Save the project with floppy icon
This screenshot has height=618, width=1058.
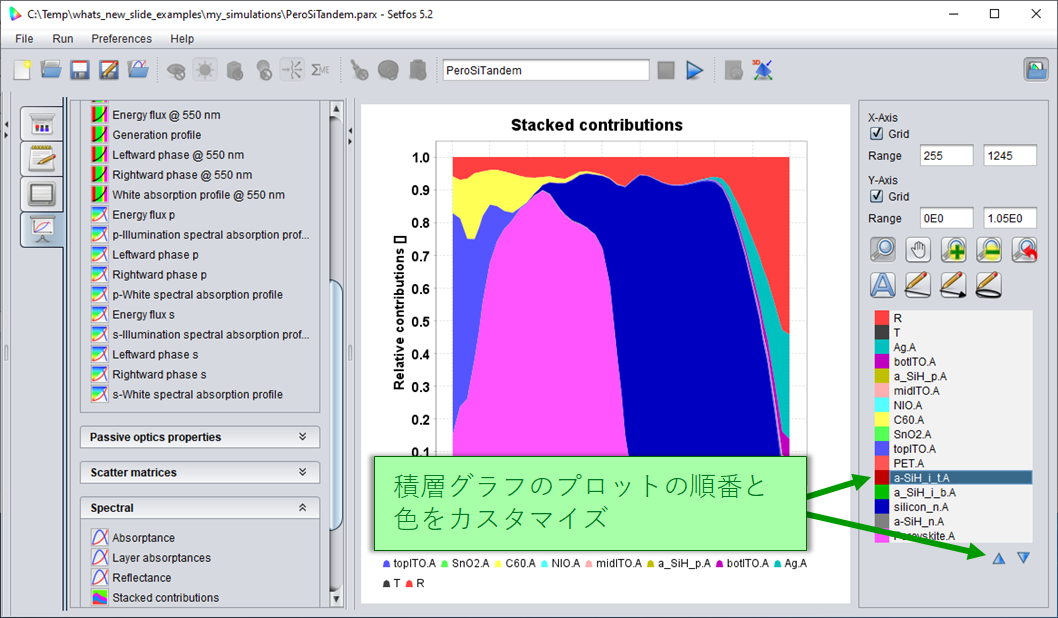click(80, 70)
